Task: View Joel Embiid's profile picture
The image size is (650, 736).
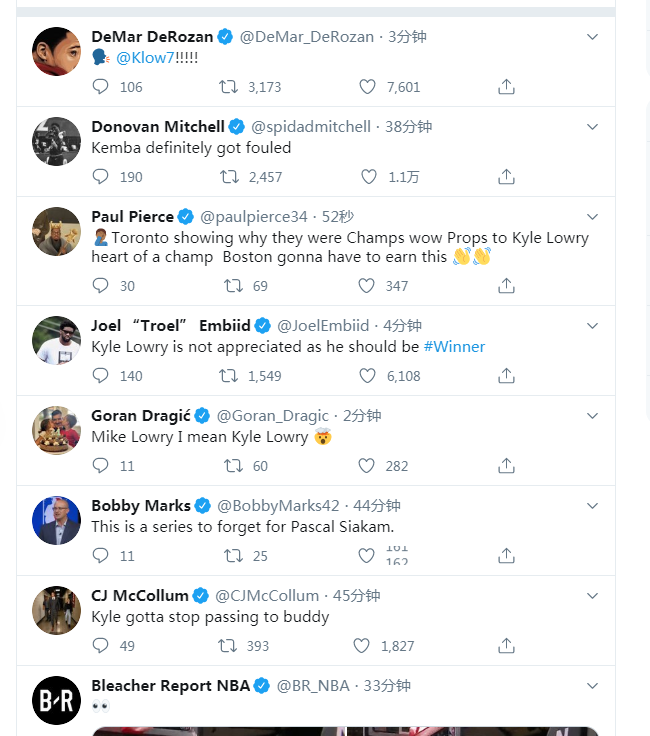Action: point(56,341)
